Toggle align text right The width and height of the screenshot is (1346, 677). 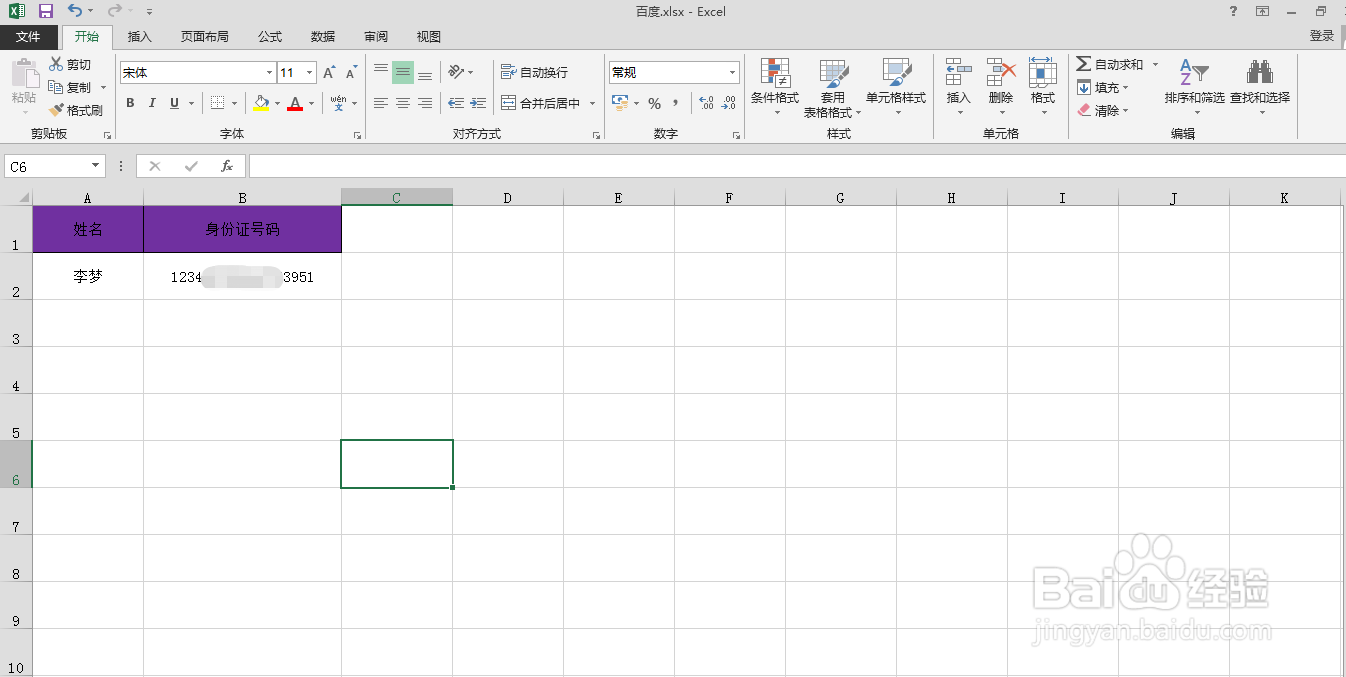tap(425, 103)
